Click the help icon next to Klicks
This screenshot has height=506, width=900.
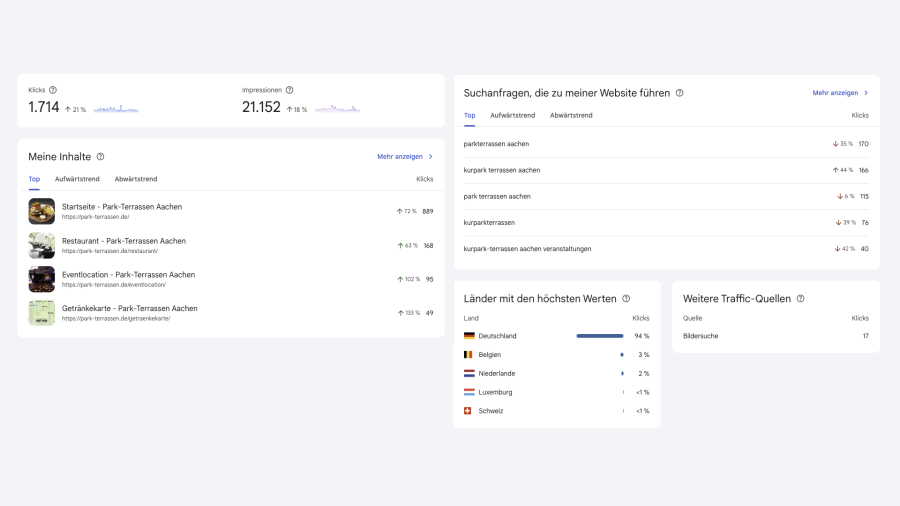point(53,90)
